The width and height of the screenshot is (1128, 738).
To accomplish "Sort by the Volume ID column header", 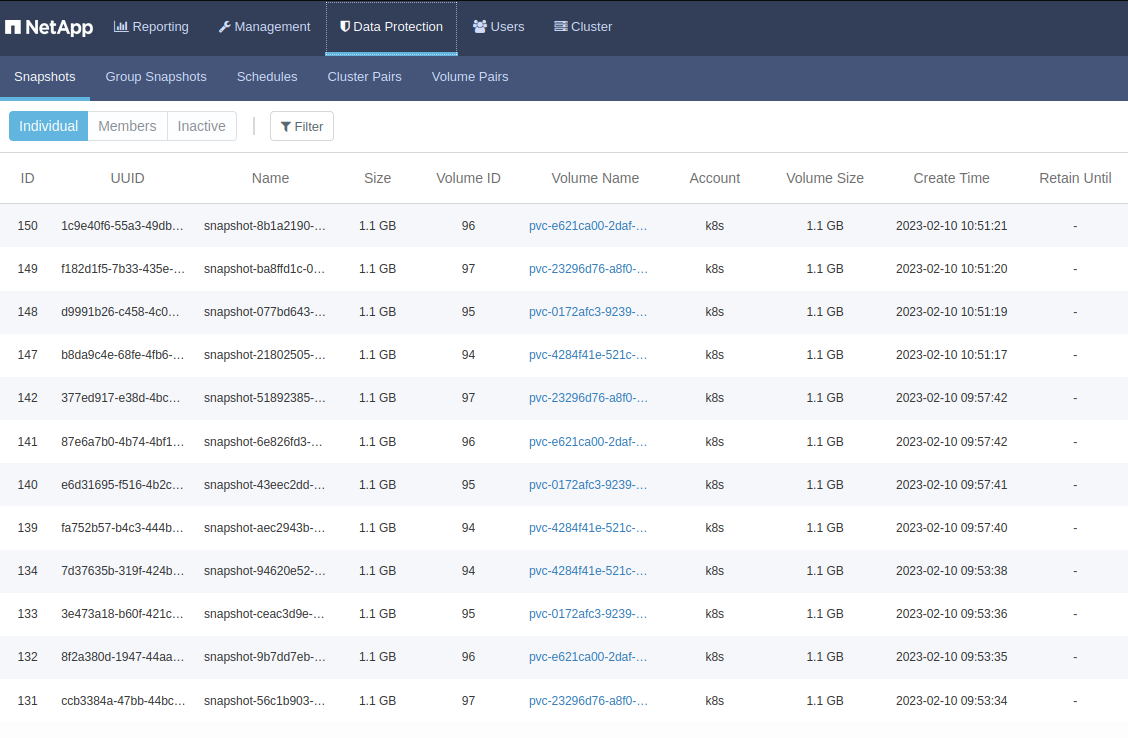I will point(468,178).
